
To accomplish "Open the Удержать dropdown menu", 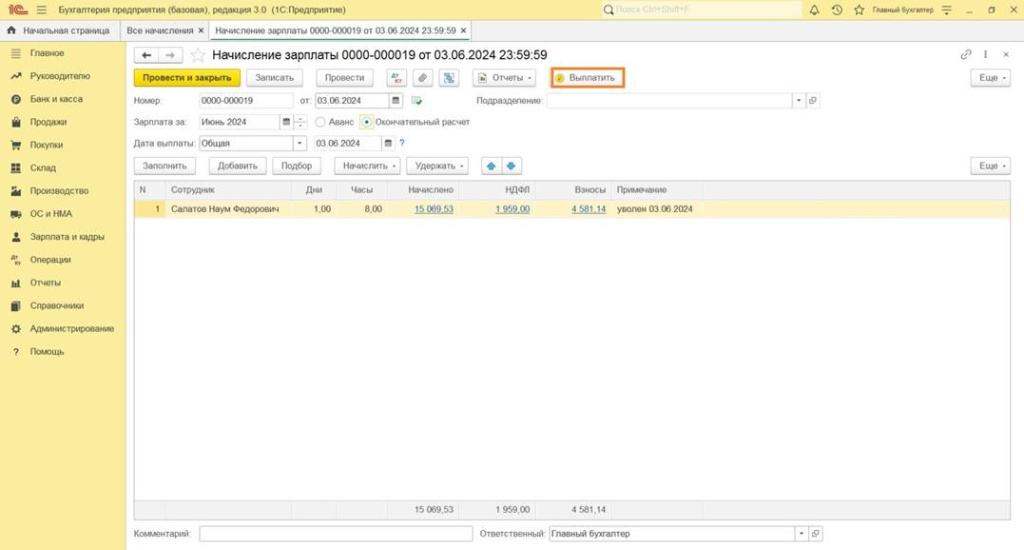I will click(x=437, y=166).
